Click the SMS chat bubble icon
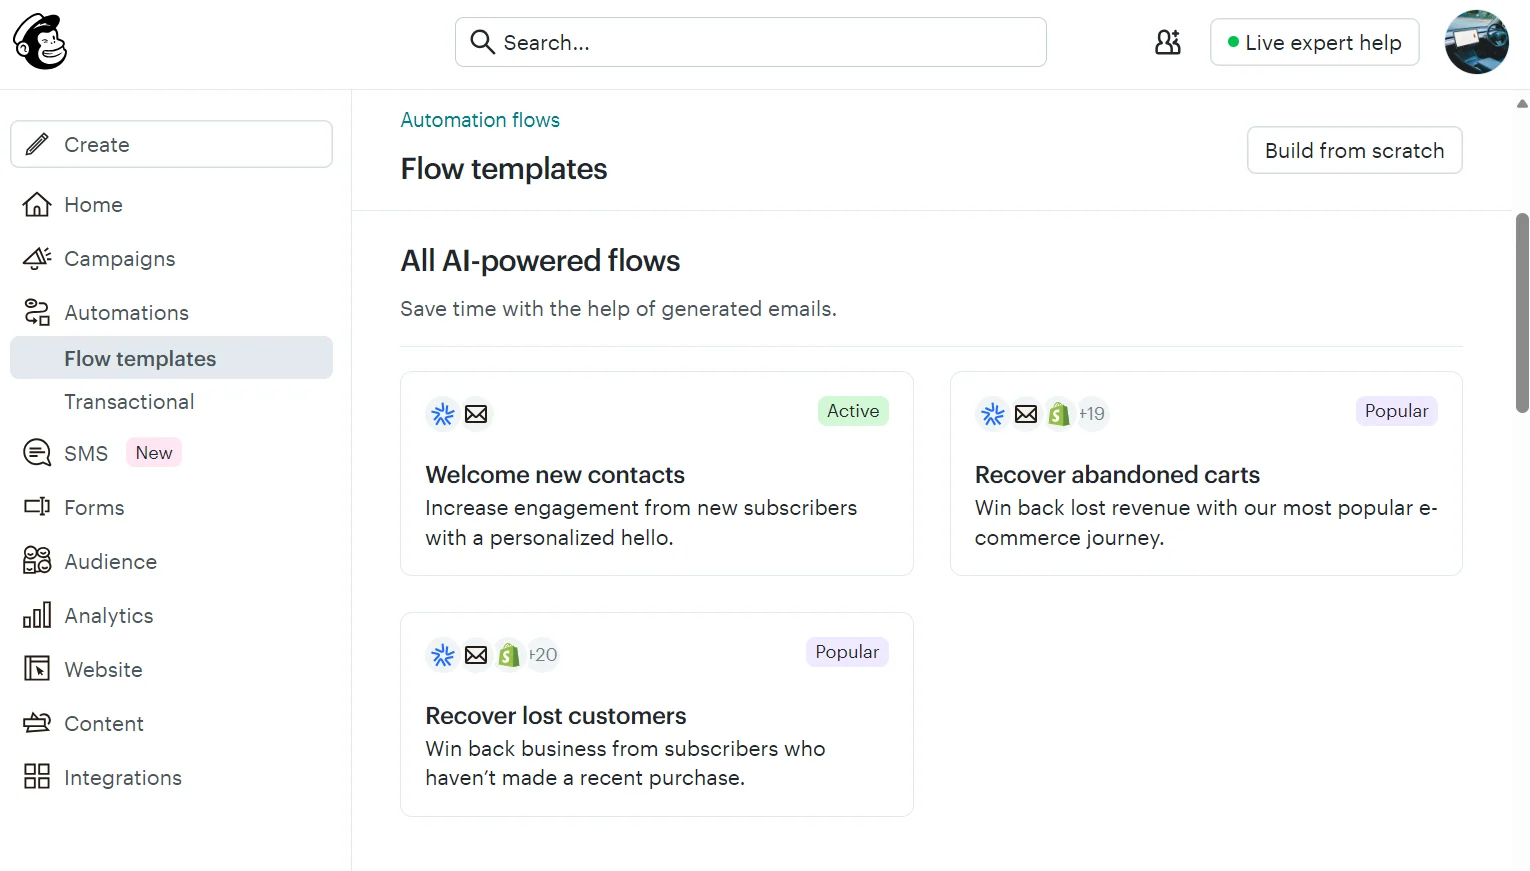Image resolution: width=1530 pixels, height=871 pixels. point(37,453)
